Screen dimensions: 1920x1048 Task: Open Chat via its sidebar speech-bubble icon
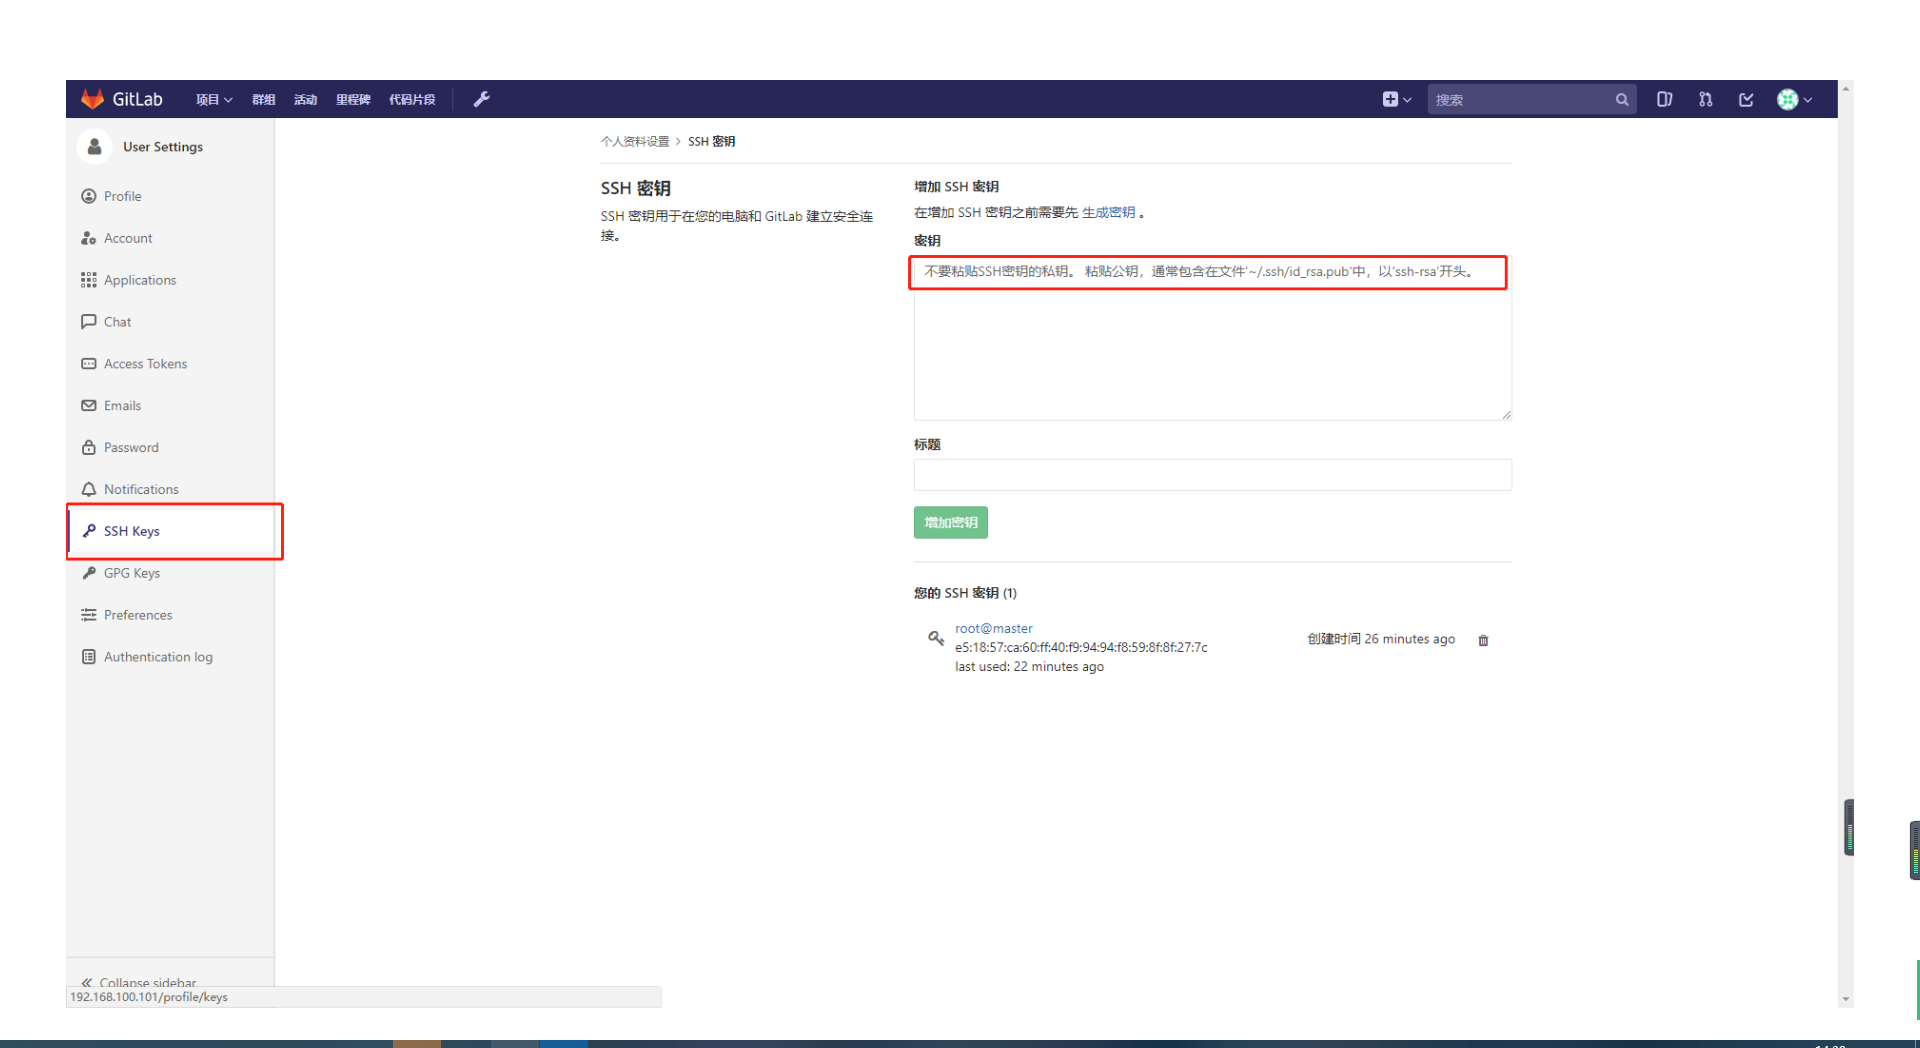click(x=89, y=321)
